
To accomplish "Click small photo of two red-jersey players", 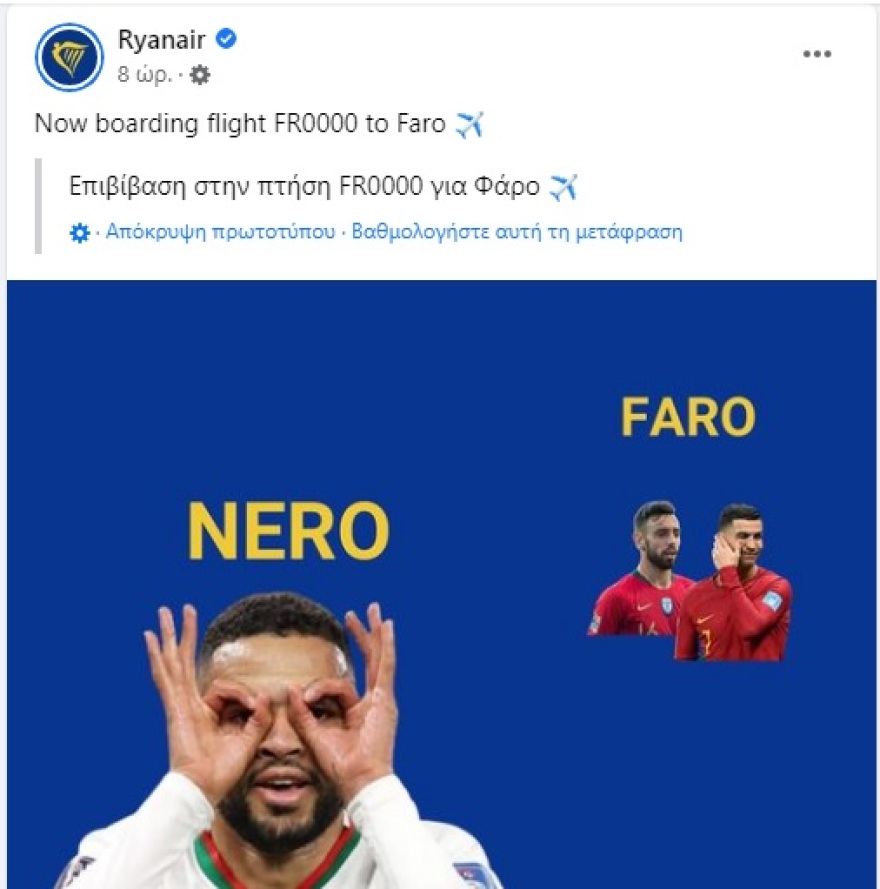I will click(x=690, y=581).
